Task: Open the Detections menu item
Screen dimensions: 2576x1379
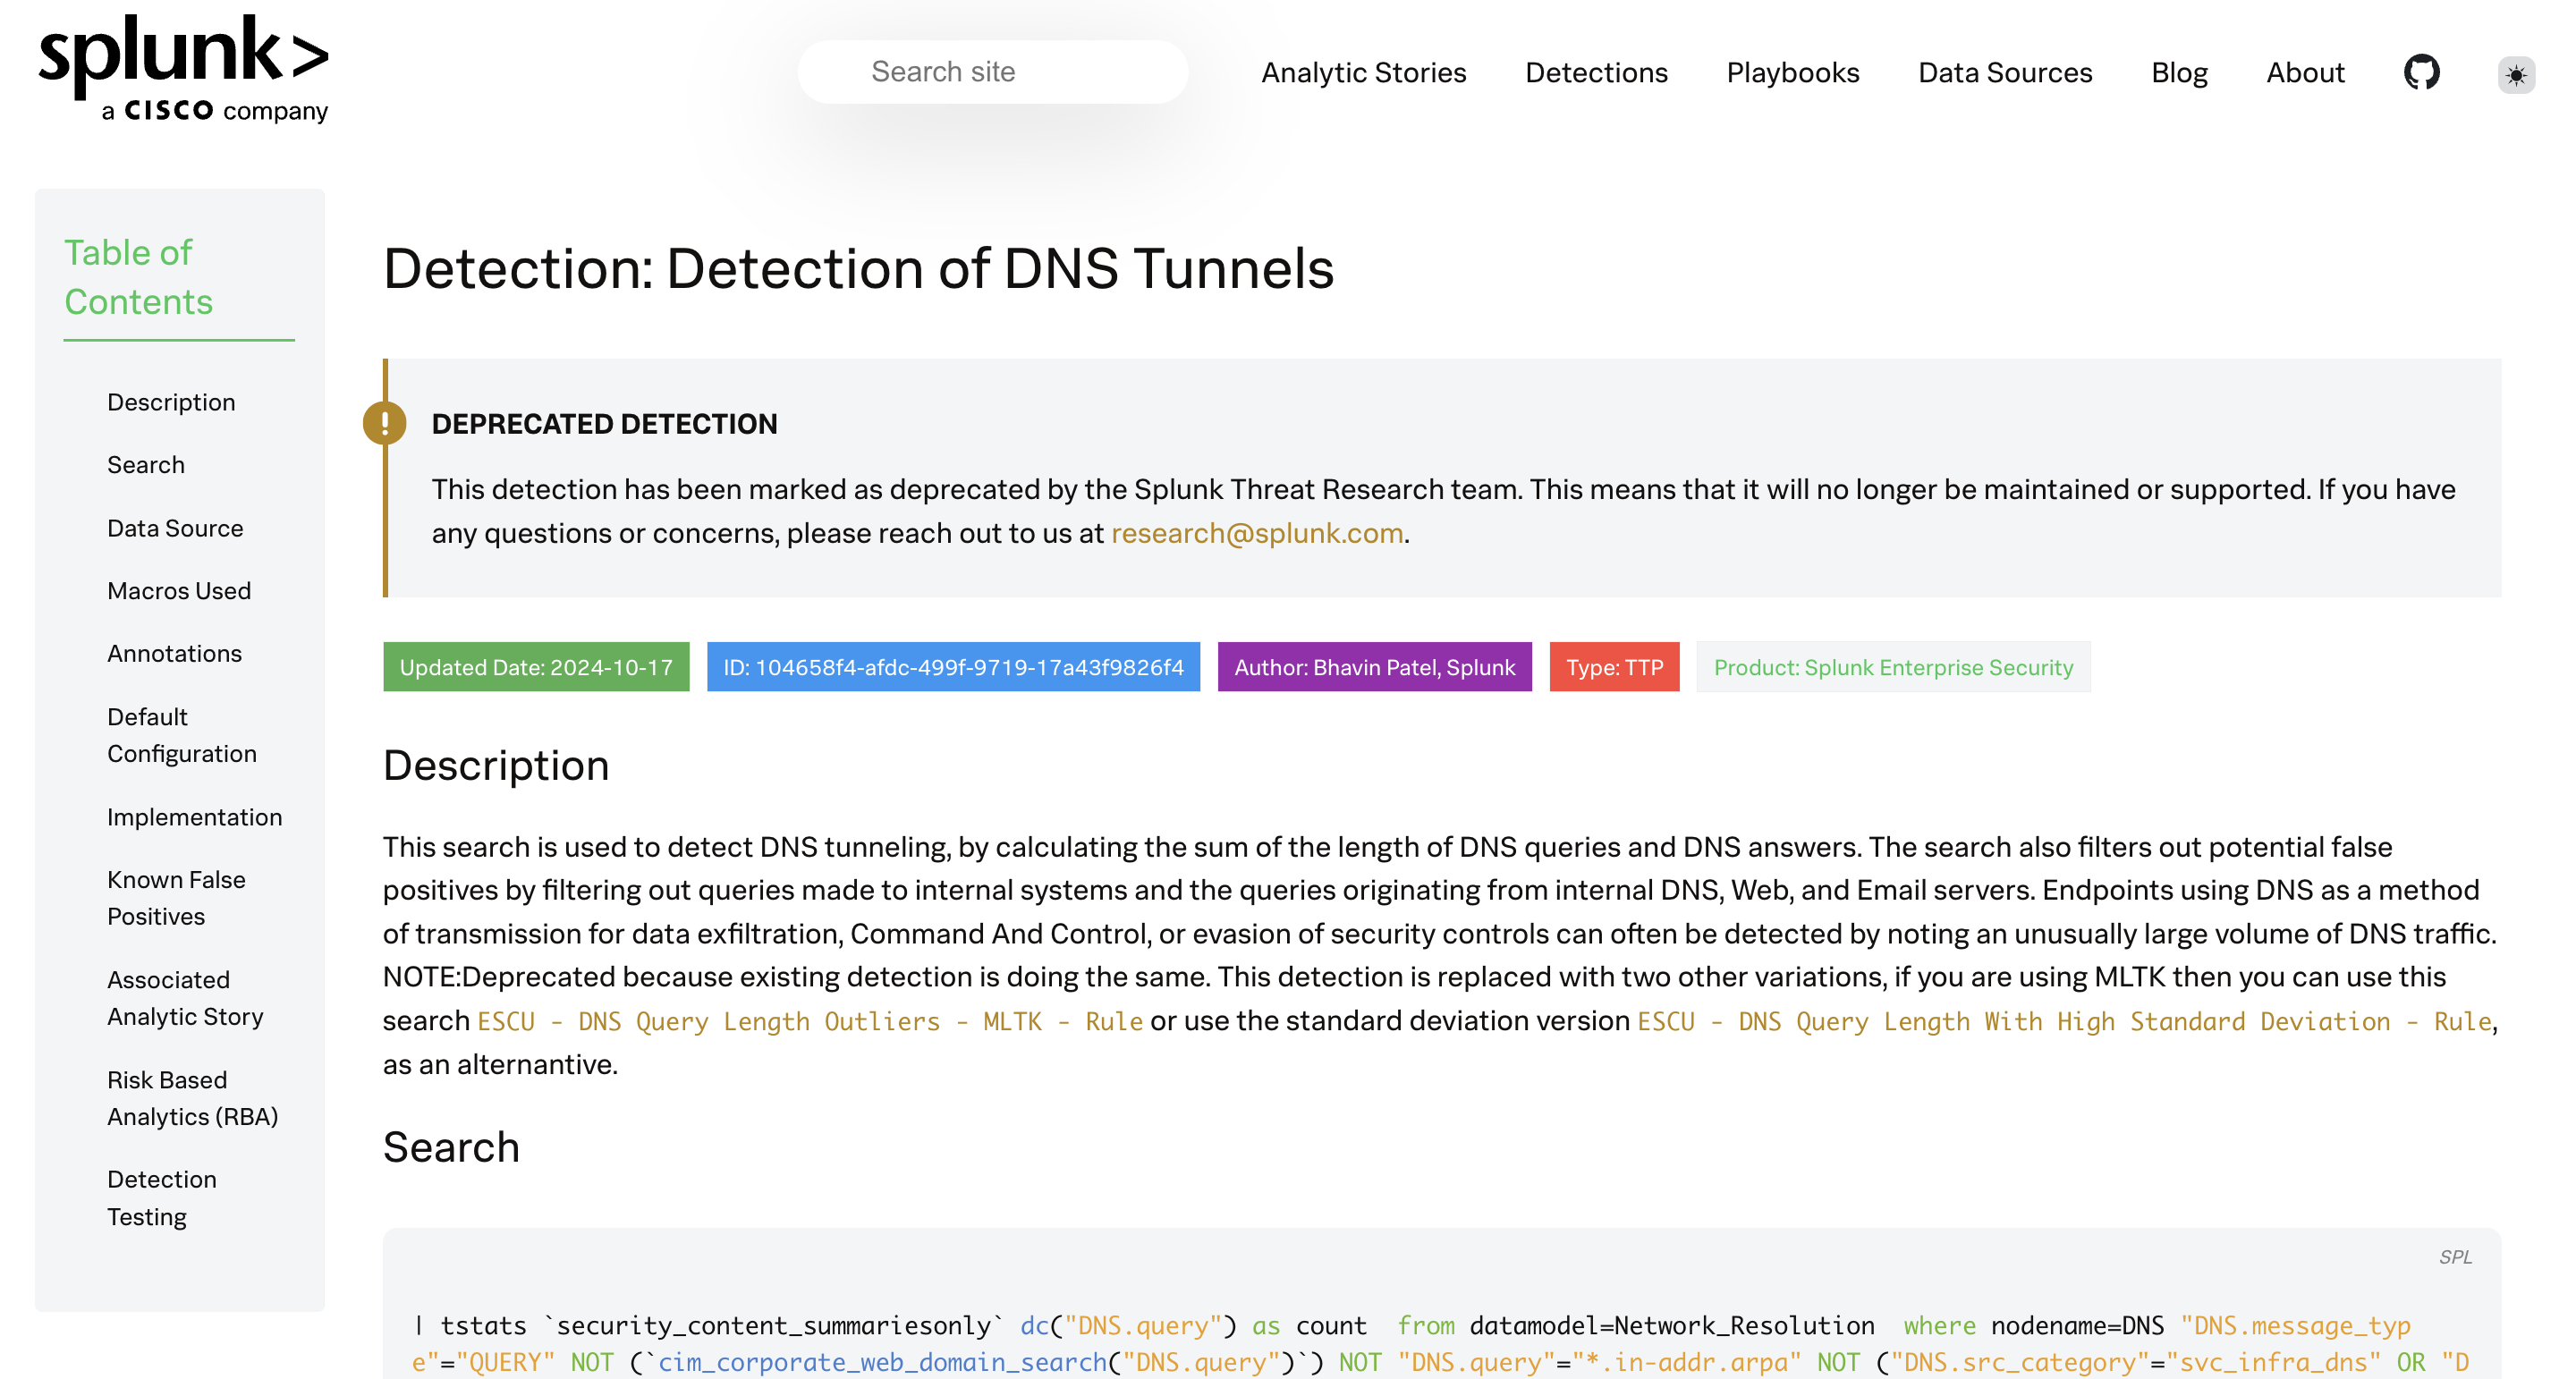Action: (x=1596, y=73)
